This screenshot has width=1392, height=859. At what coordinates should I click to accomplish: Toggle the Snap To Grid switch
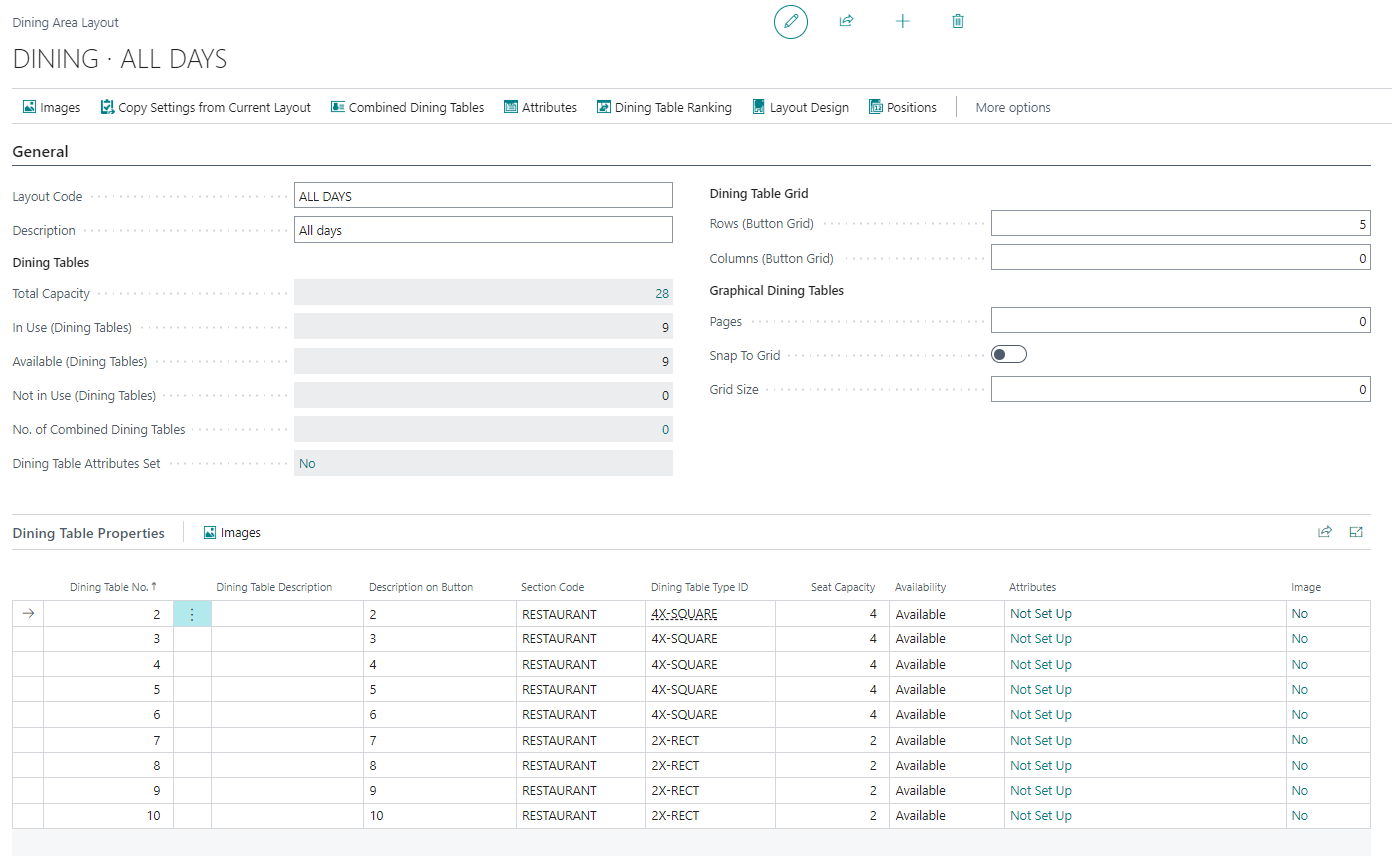pyautogui.click(x=1008, y=355)
